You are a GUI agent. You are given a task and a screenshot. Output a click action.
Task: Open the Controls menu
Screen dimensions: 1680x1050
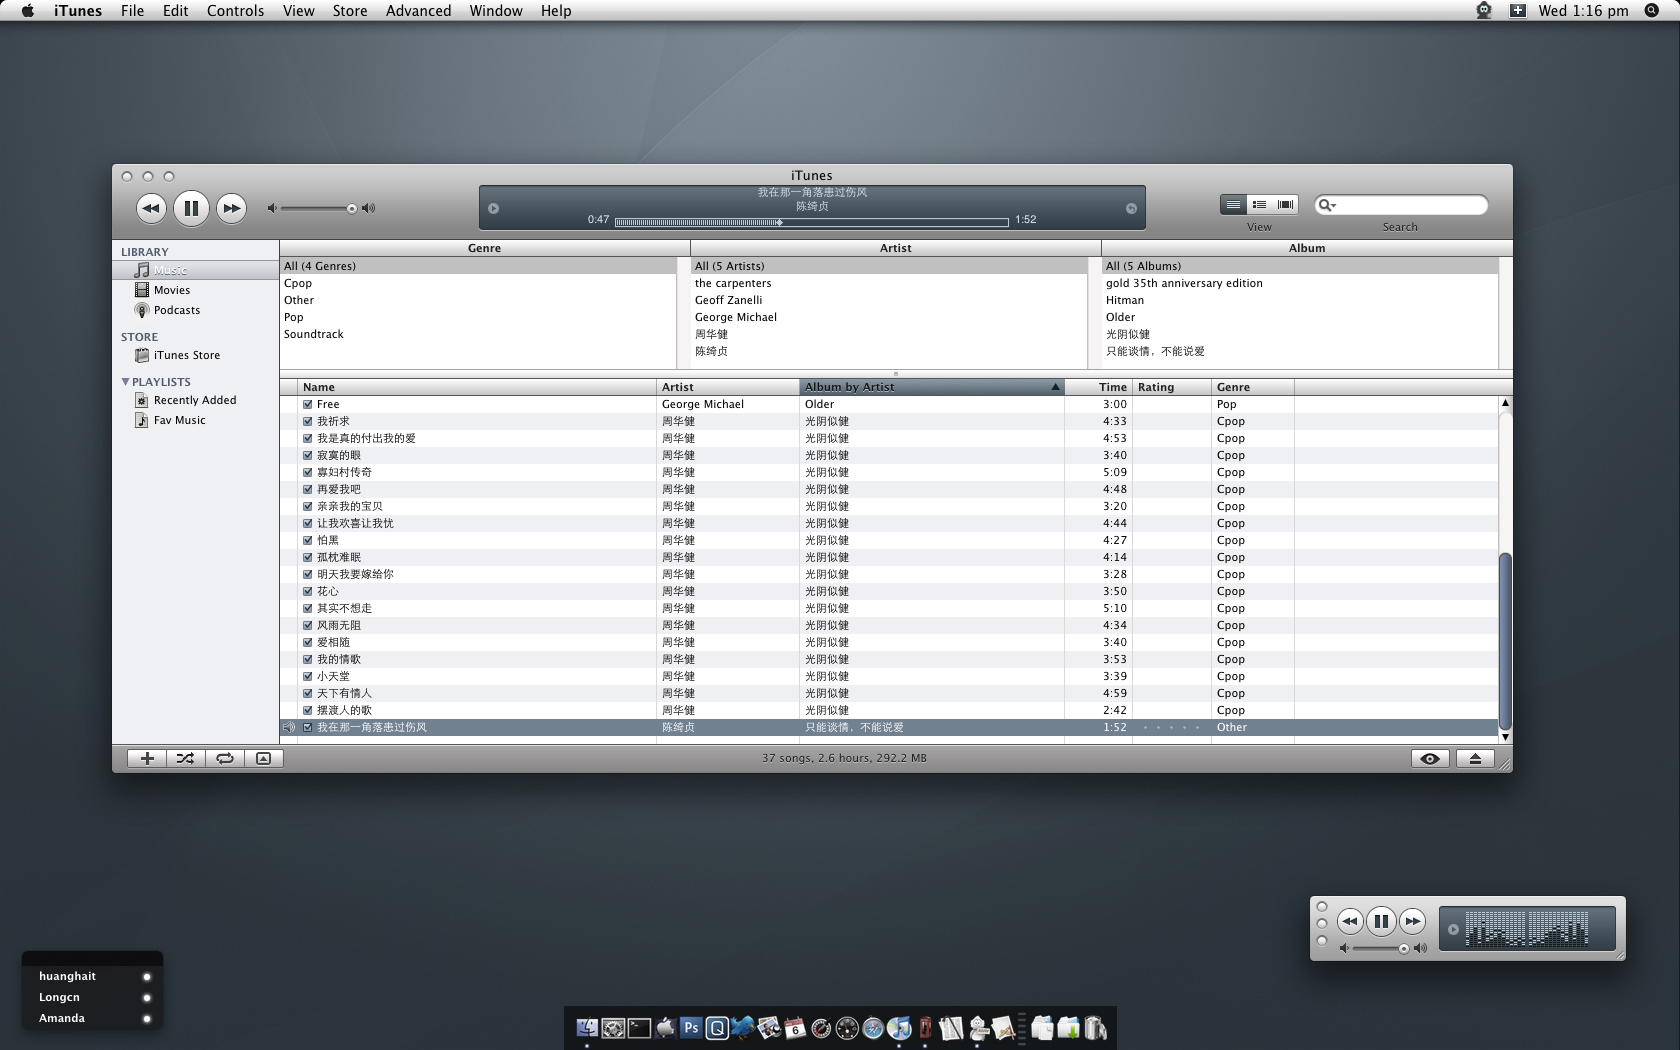pyautogui.click(x=235, y=11)
